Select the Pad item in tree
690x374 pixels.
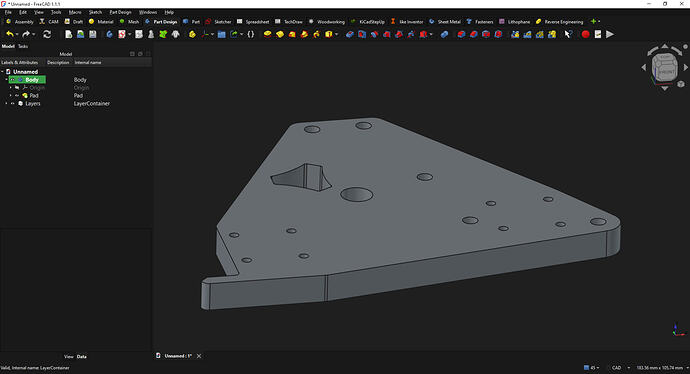click(x=34, y=95)
